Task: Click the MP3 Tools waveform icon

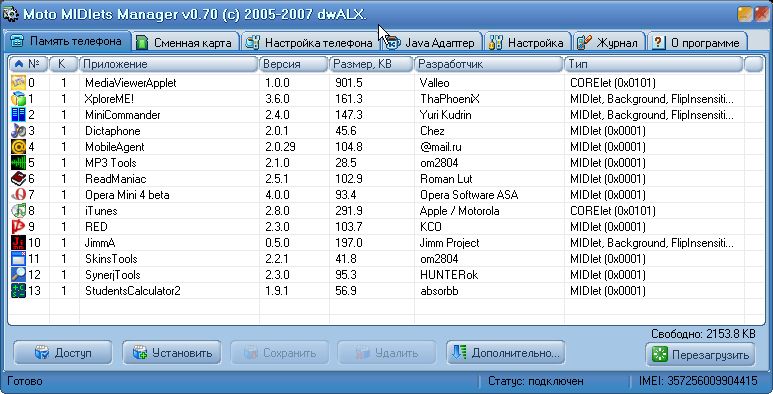Action: coord(18,163)
